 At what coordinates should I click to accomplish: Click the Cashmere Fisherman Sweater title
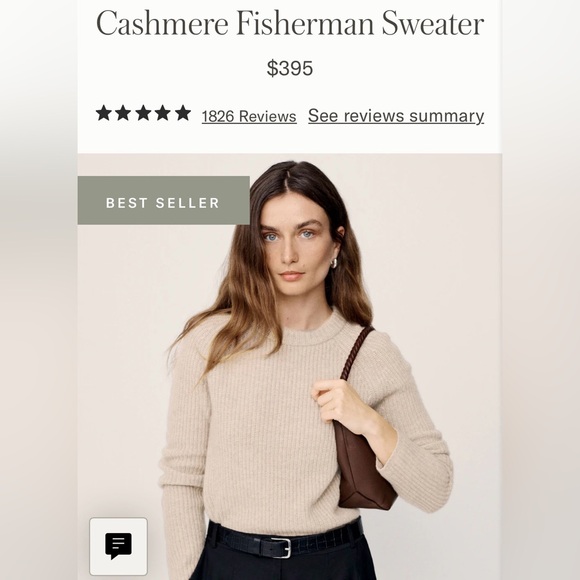290,23
